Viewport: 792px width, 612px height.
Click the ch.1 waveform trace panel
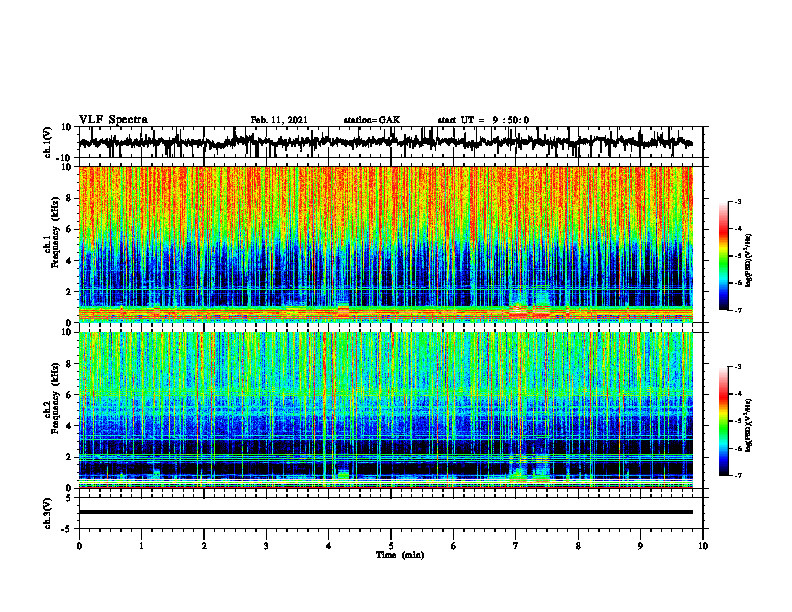(x=390, y=142)
